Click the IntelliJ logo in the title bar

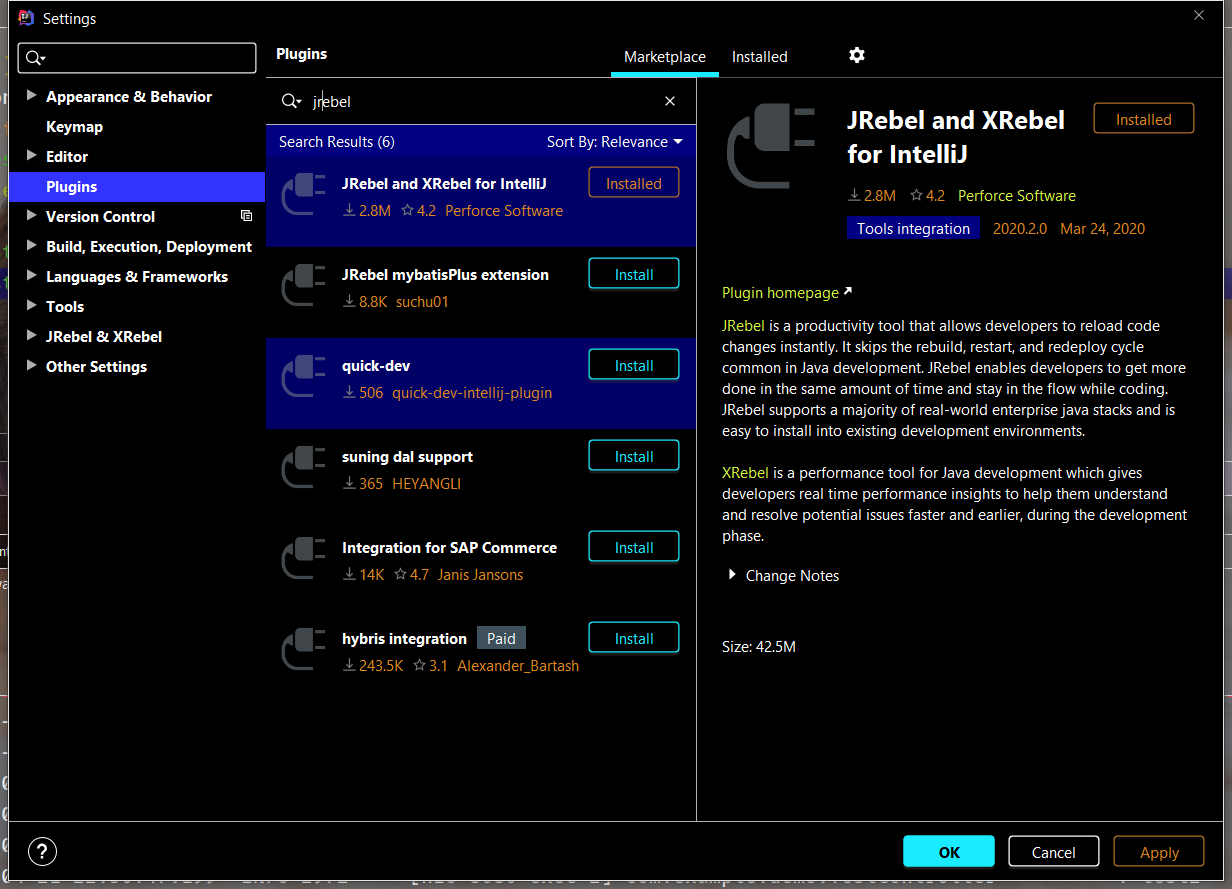[26, 17]
